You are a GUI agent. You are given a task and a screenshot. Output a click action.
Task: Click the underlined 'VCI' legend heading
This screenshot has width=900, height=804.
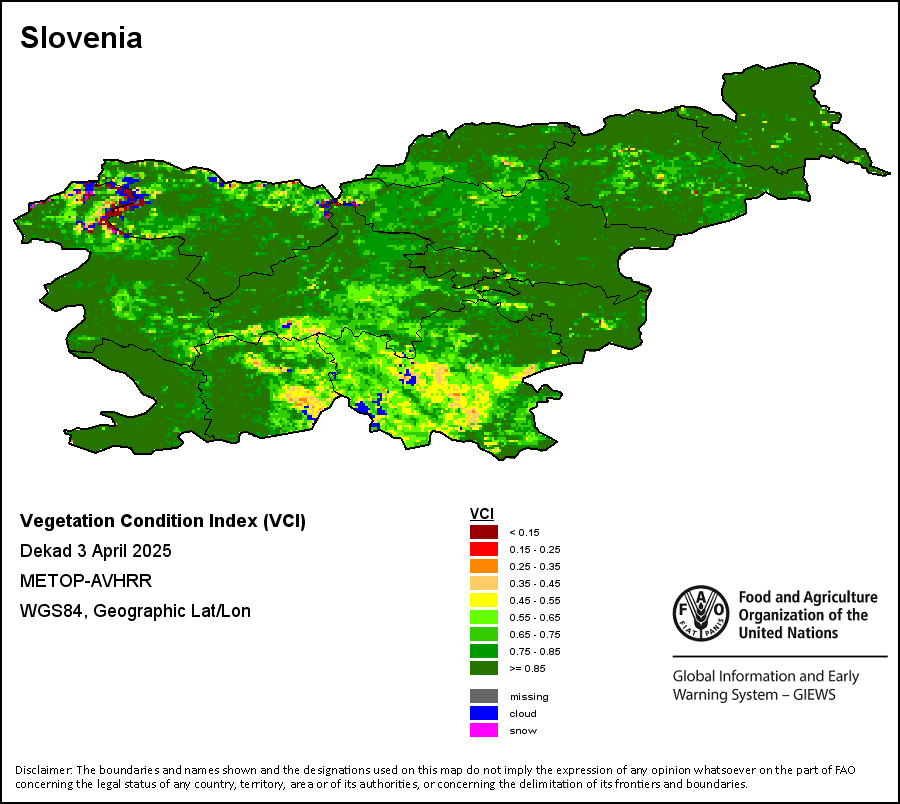point(482,514)
